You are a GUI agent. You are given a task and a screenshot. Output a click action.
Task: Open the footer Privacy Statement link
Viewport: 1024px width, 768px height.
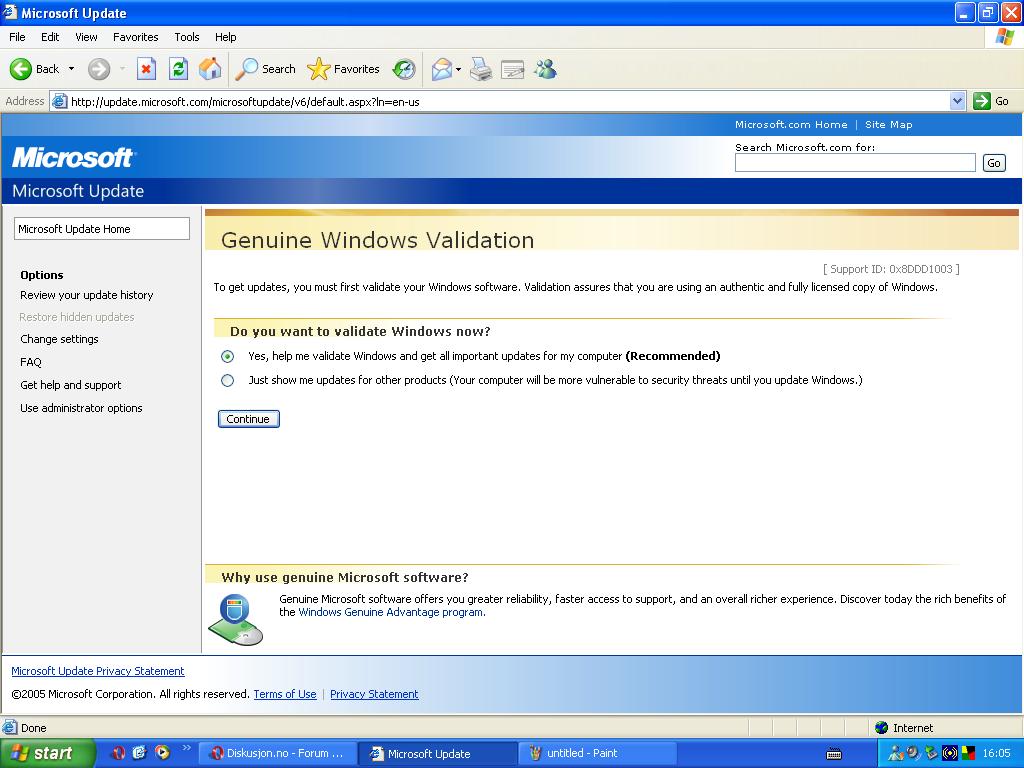(374, 694)
